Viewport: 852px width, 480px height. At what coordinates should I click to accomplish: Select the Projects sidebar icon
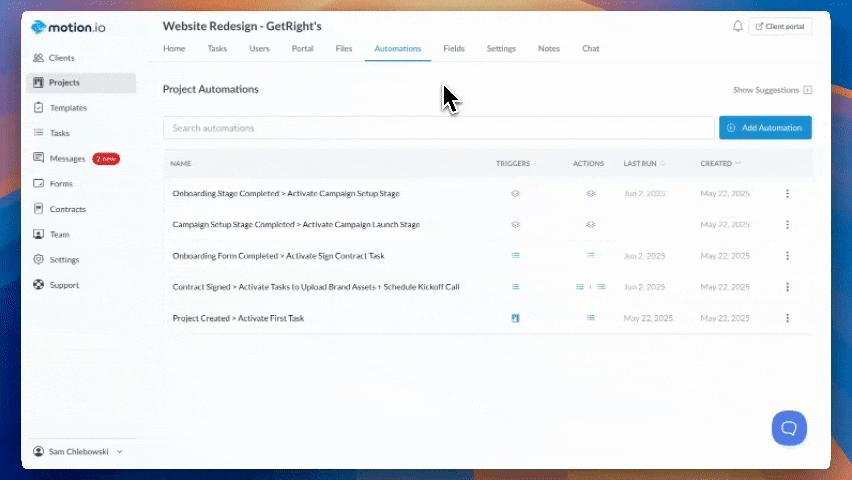tap(38, 83)
